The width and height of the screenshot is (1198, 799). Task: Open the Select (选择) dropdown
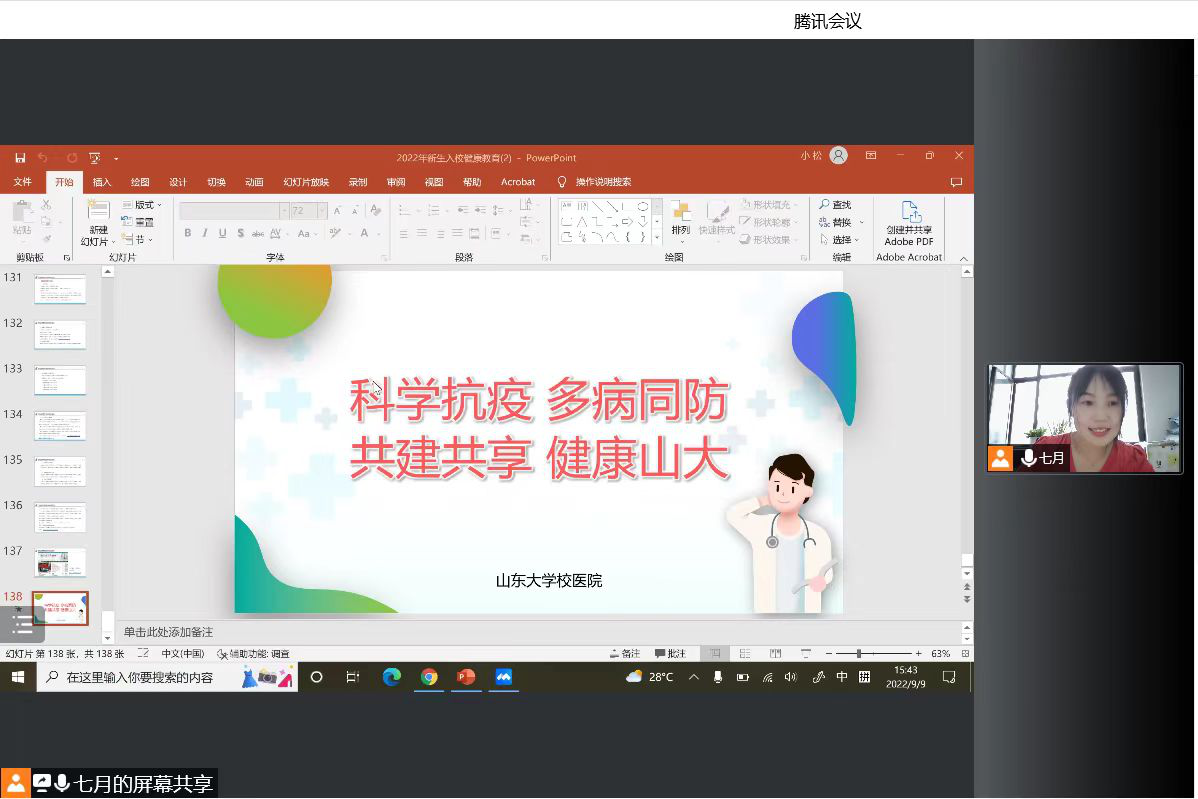click(841, 240)
